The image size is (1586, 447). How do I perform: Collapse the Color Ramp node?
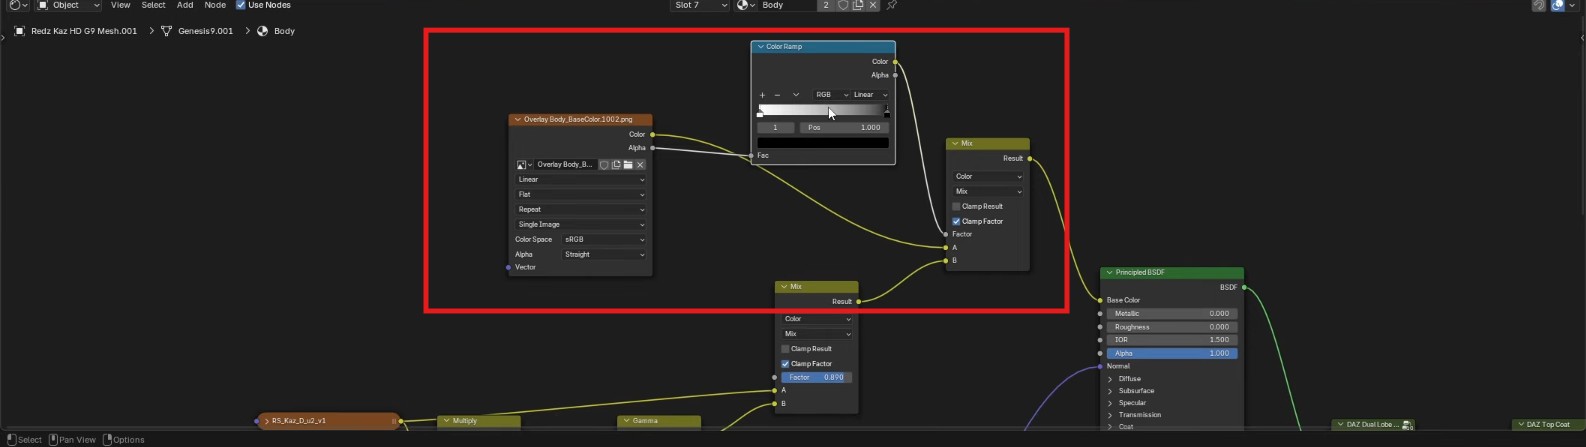coord(760,47)
